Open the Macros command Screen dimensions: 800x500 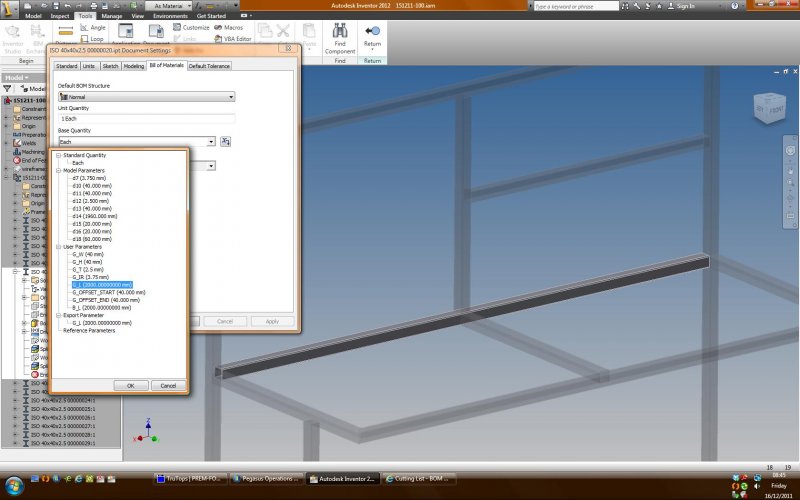click(229, 28)
